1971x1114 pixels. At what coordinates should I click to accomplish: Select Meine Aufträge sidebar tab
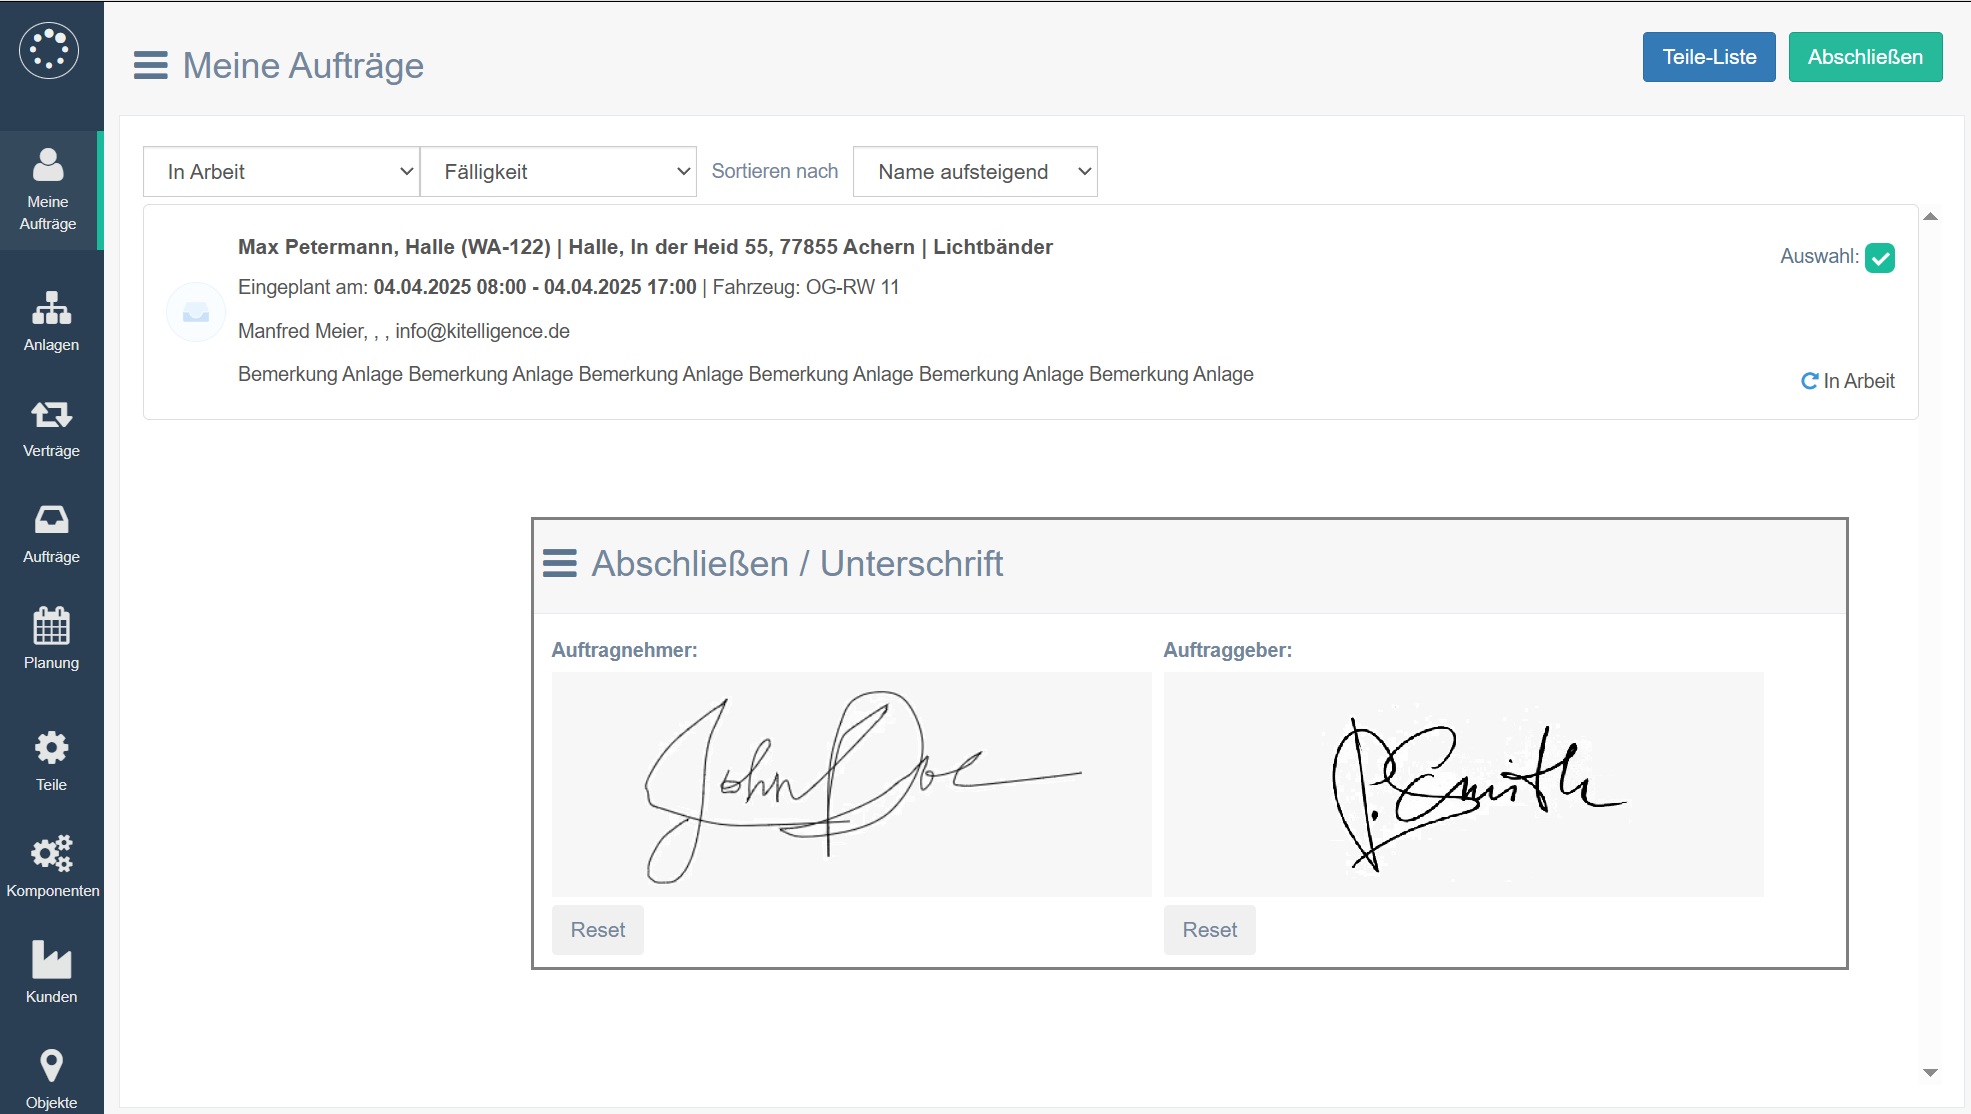click(x=48, y=189)
